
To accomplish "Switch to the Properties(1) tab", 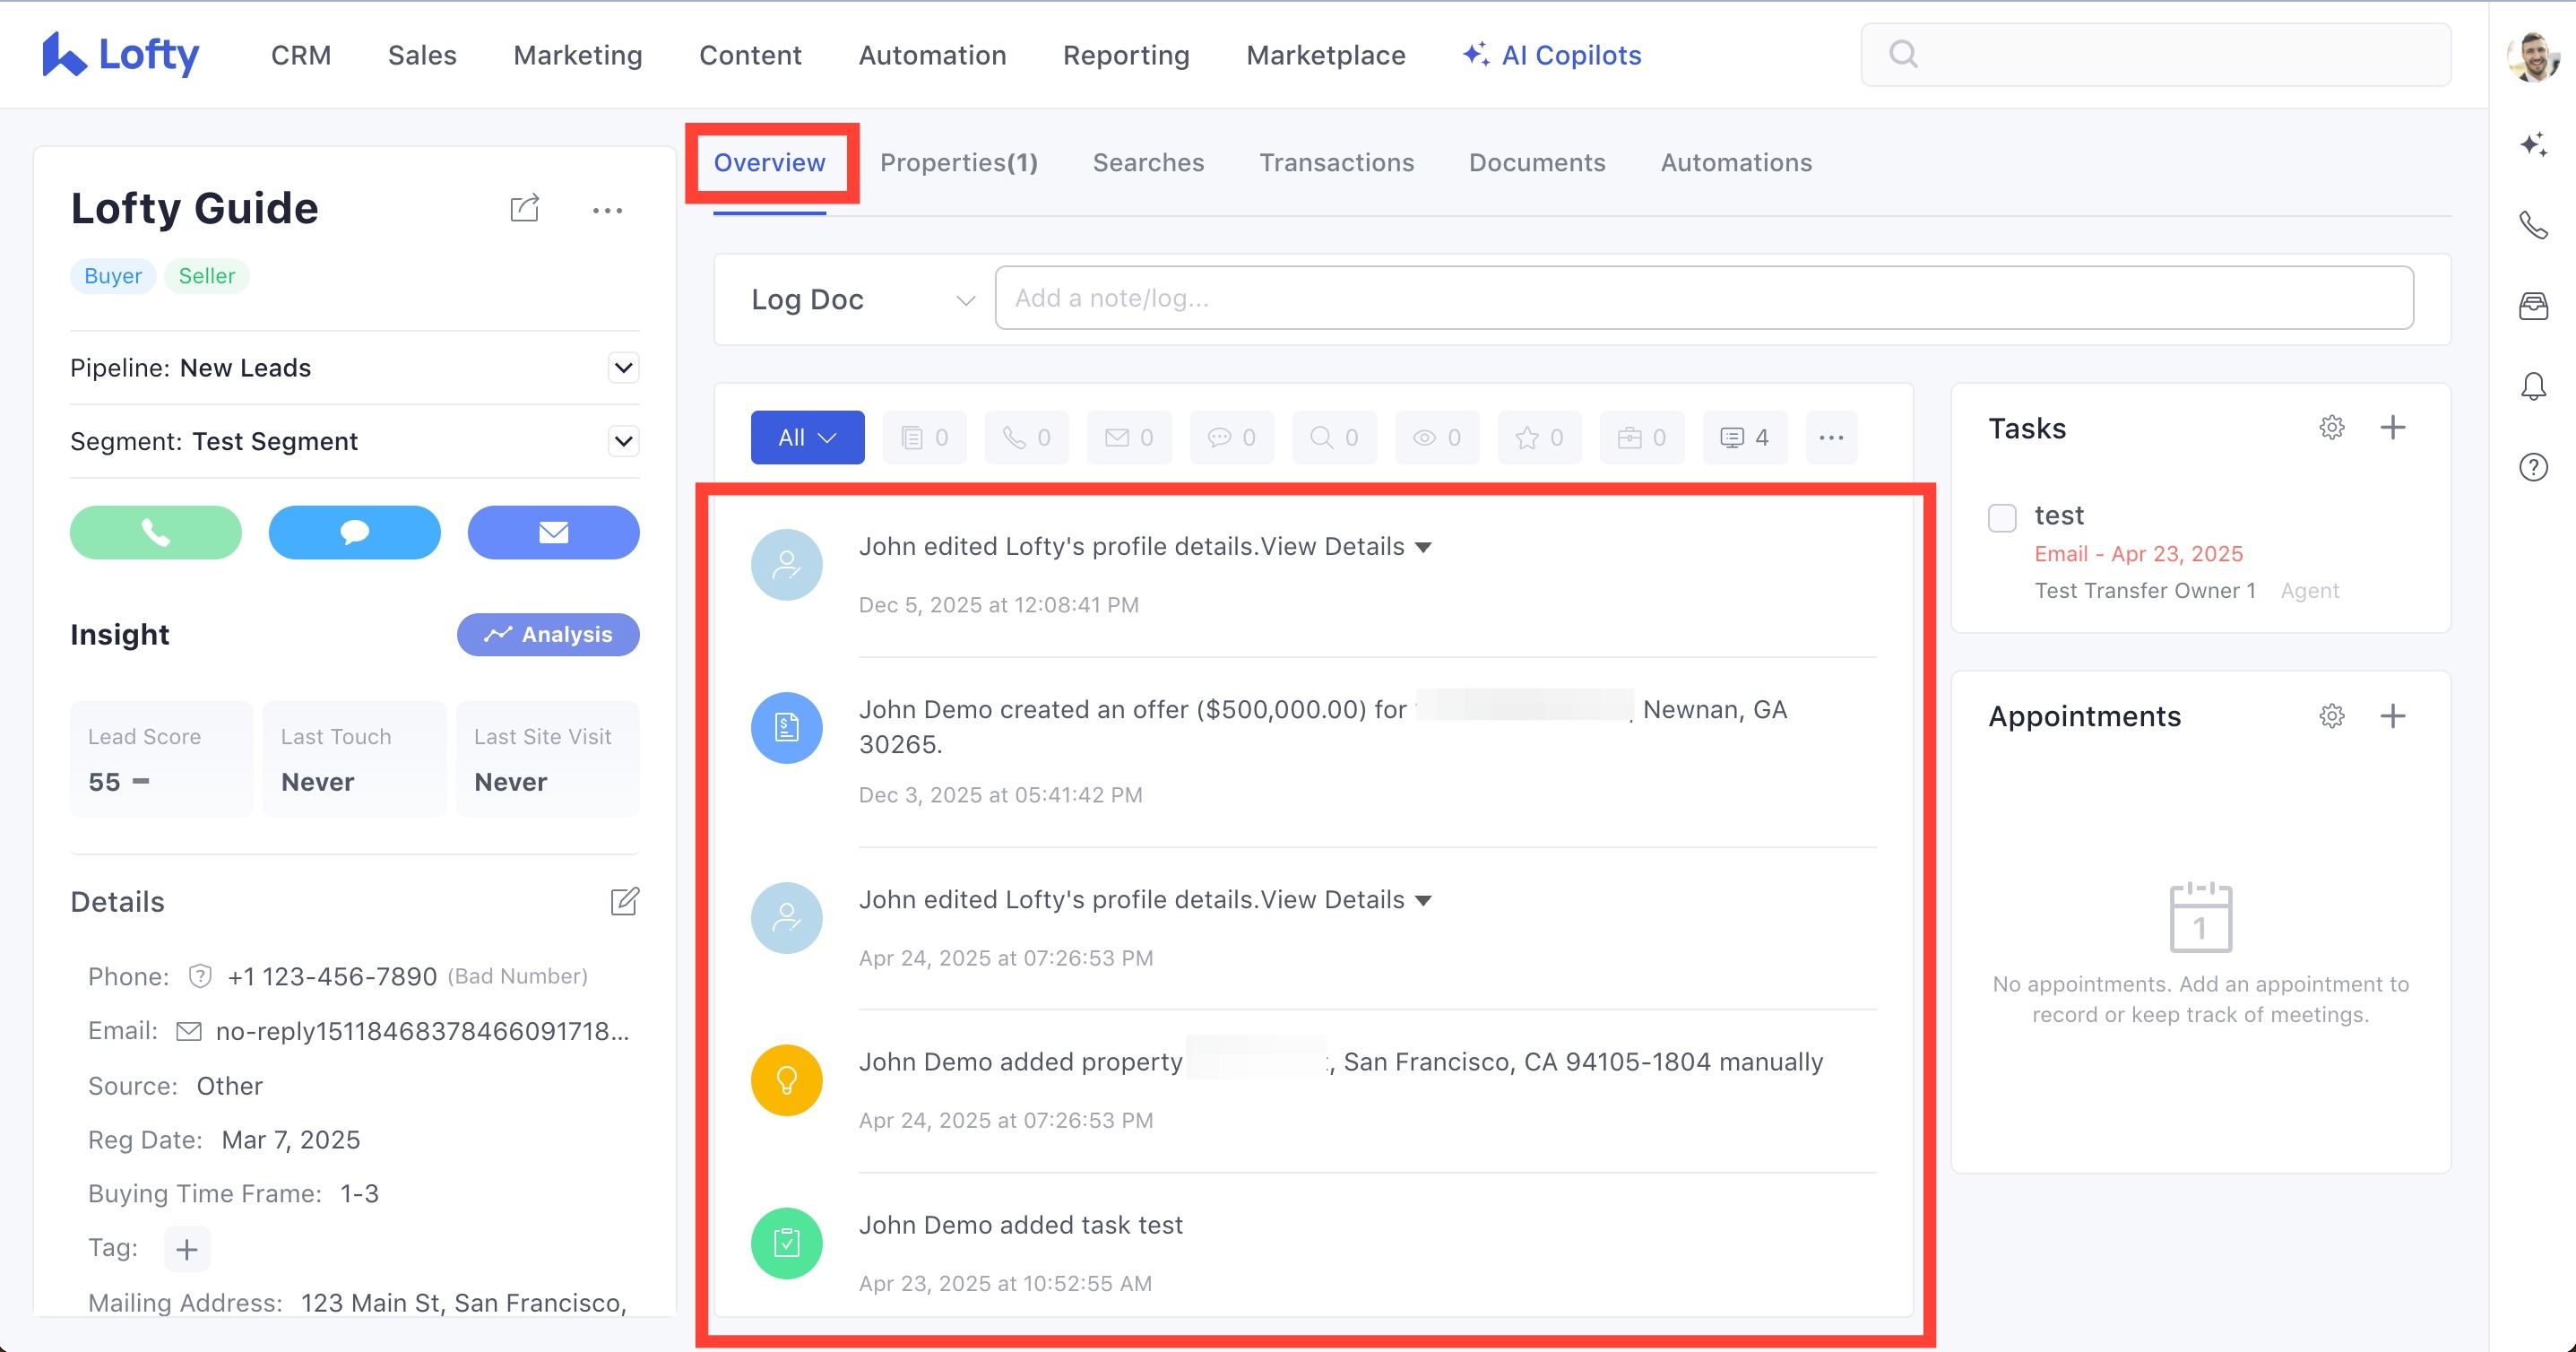I will pos(958,162).
